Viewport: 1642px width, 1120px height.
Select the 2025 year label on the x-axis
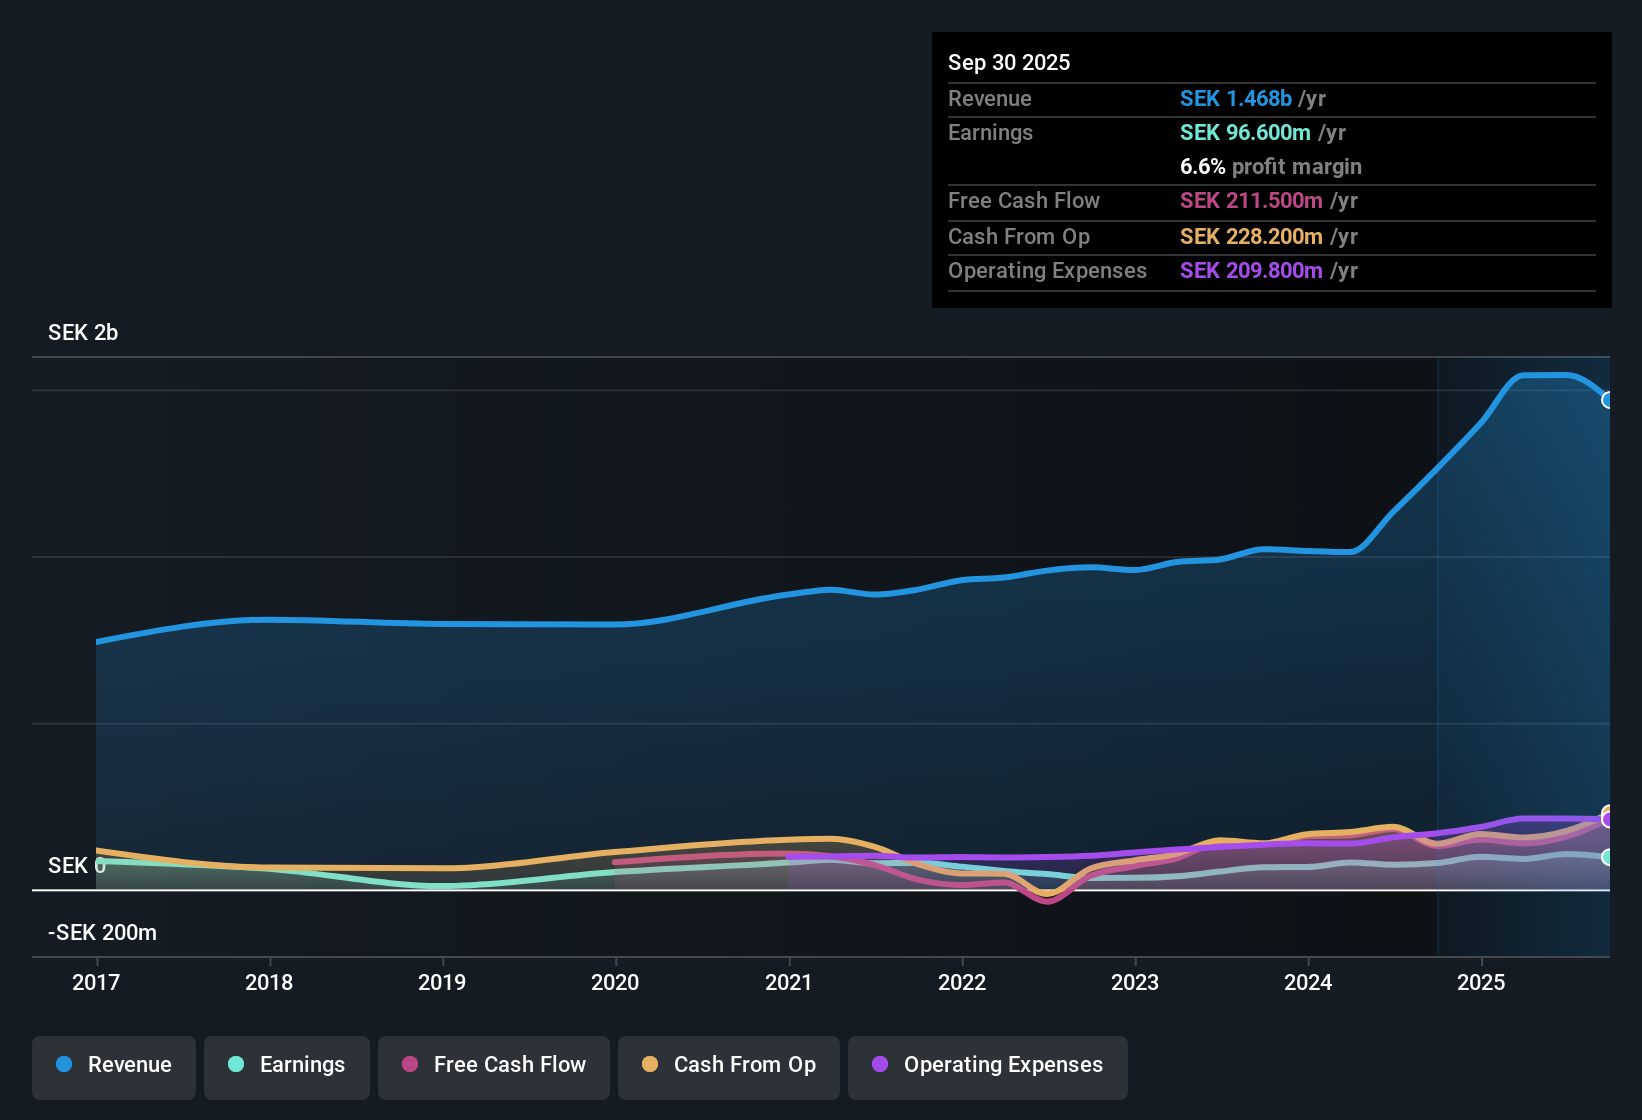[1482, 982]
